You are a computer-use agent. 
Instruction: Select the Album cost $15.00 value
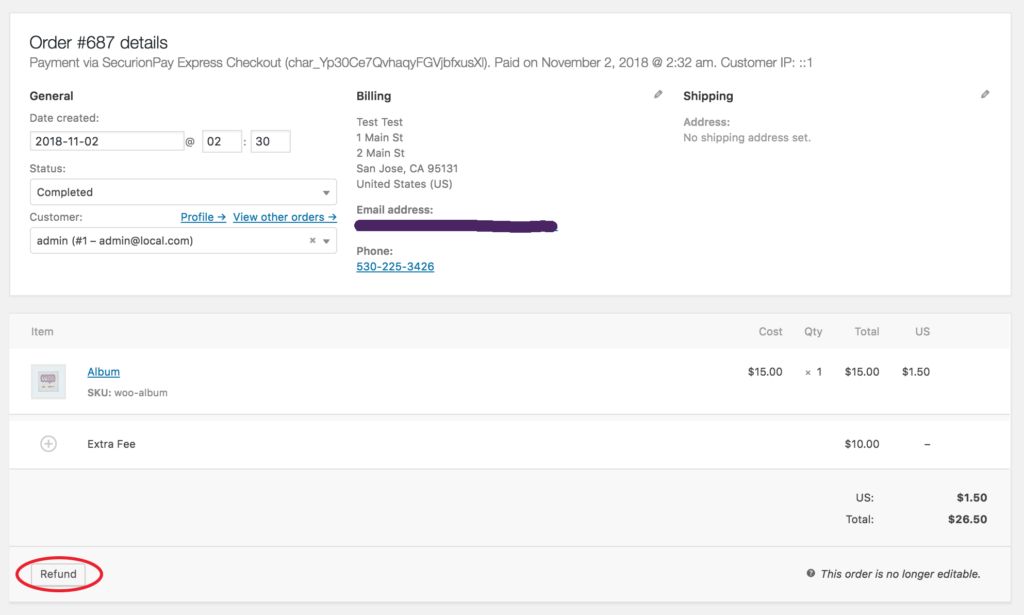click(765, 371)
